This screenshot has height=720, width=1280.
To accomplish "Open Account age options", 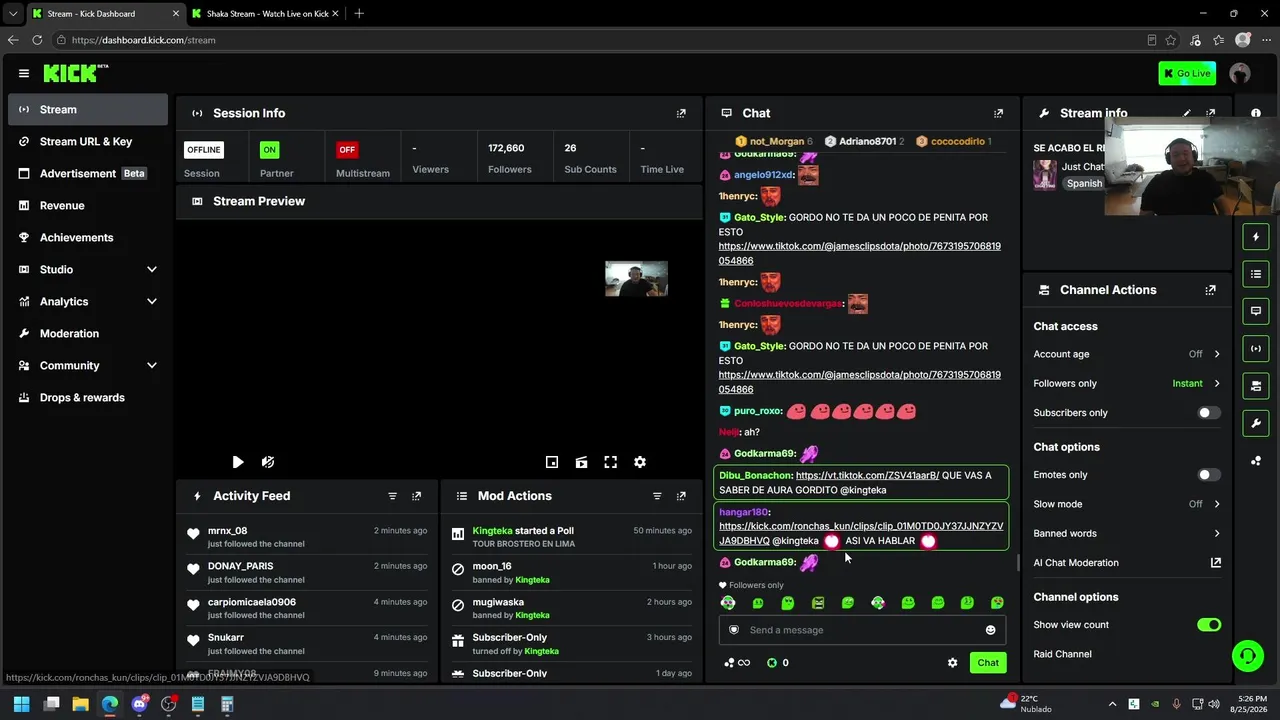I will tap(1127, 354).
